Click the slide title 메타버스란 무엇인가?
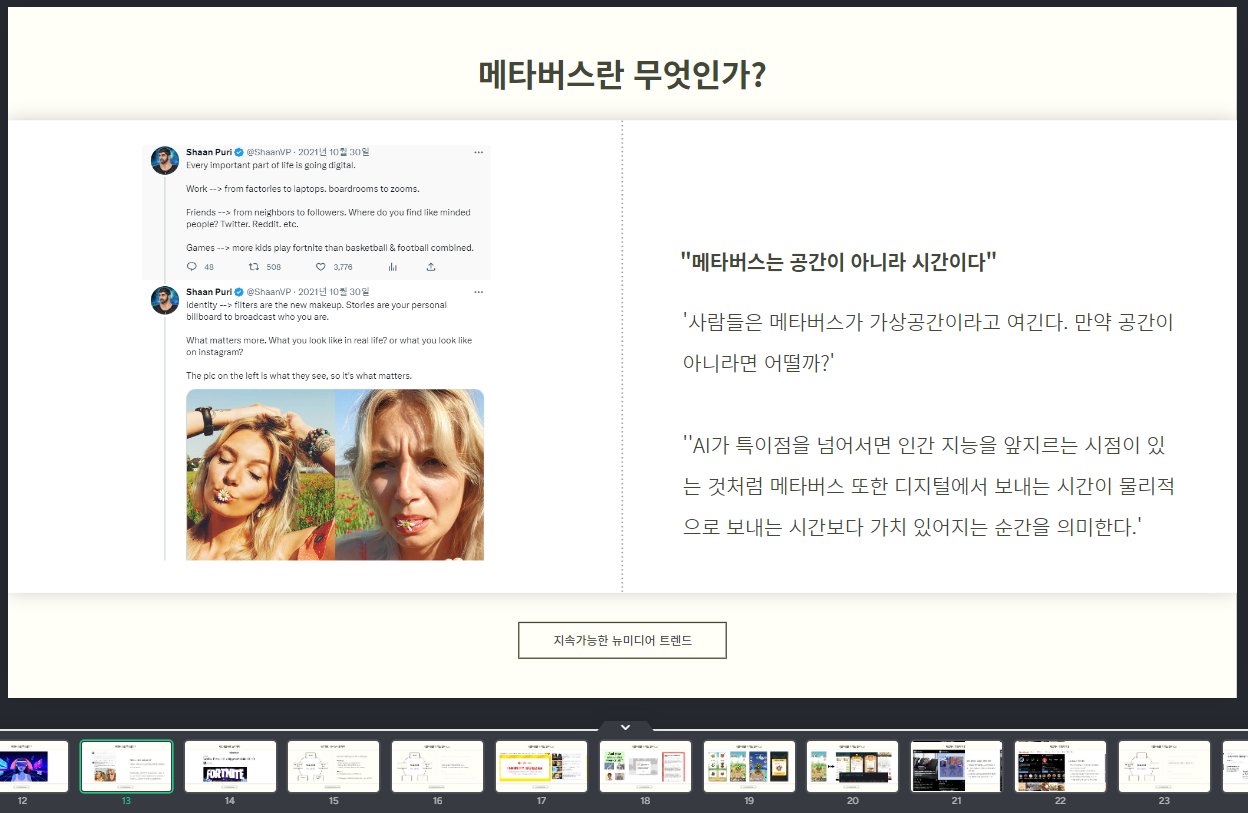 [622, 75]
